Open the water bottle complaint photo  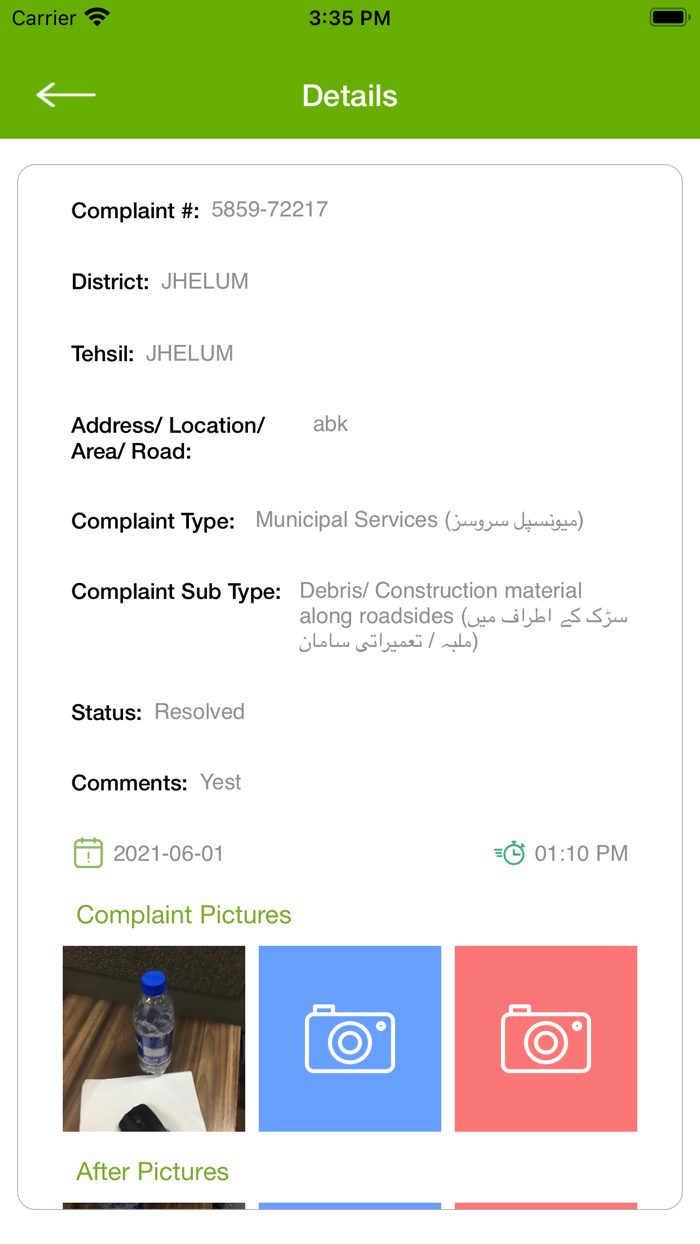pyautogui.click(x=154, y=1039)
